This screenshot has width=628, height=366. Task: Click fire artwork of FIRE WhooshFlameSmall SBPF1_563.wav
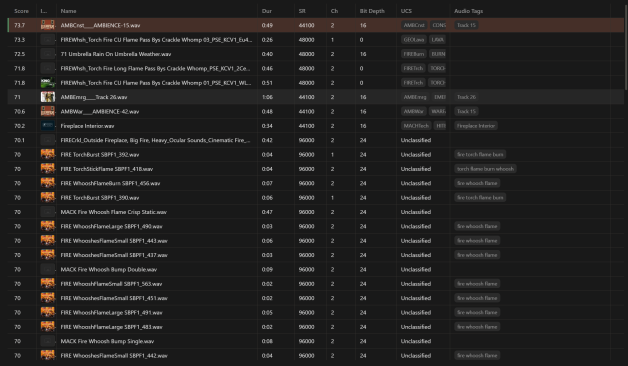[x=48, y=284]
